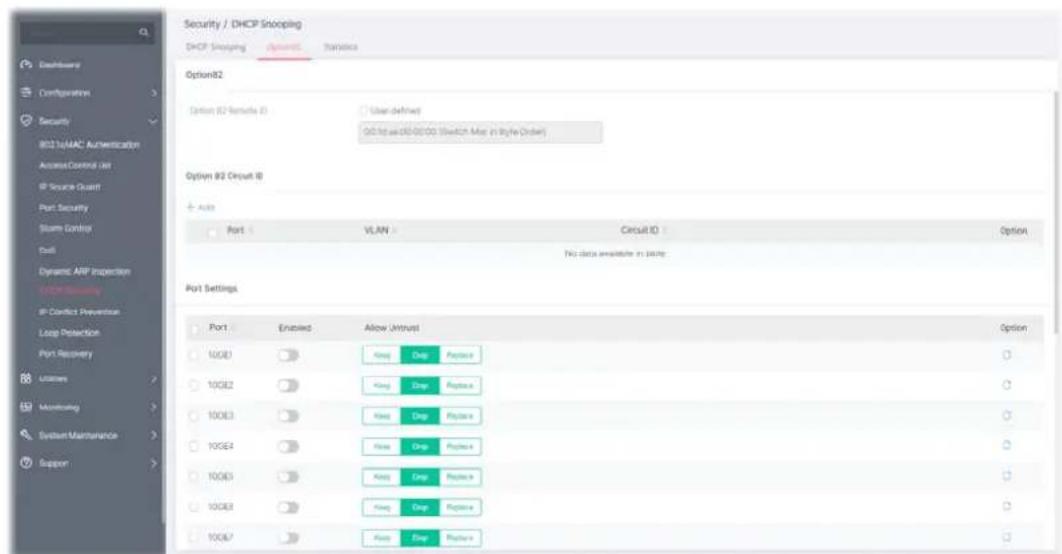Set 10GE3 Allow Untrust to Keep
Image resolution: width=1062 pixels, height=554 pixels.
(x=382, y=416)
